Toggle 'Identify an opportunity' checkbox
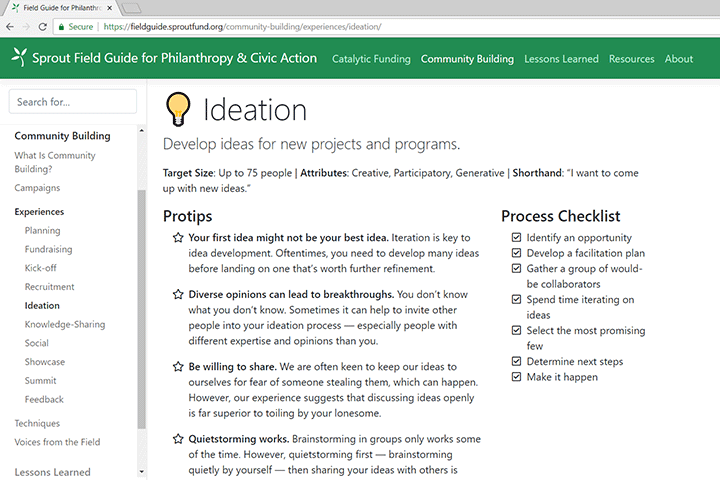Image resolution: width=720 pixels, height=480 pixels. click(516, 238)
